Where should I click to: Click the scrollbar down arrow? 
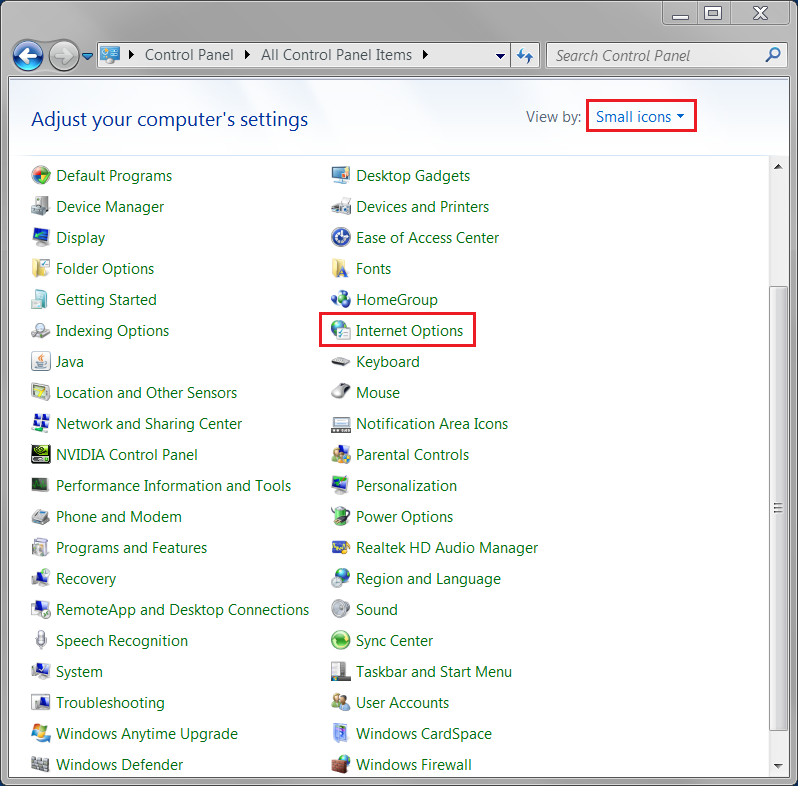[x=778, y=766]
